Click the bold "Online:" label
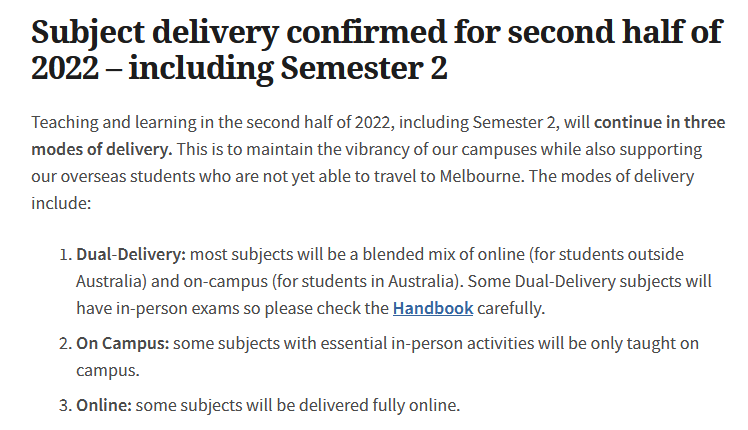The image size is (748, 430). [x=104, y=405]
